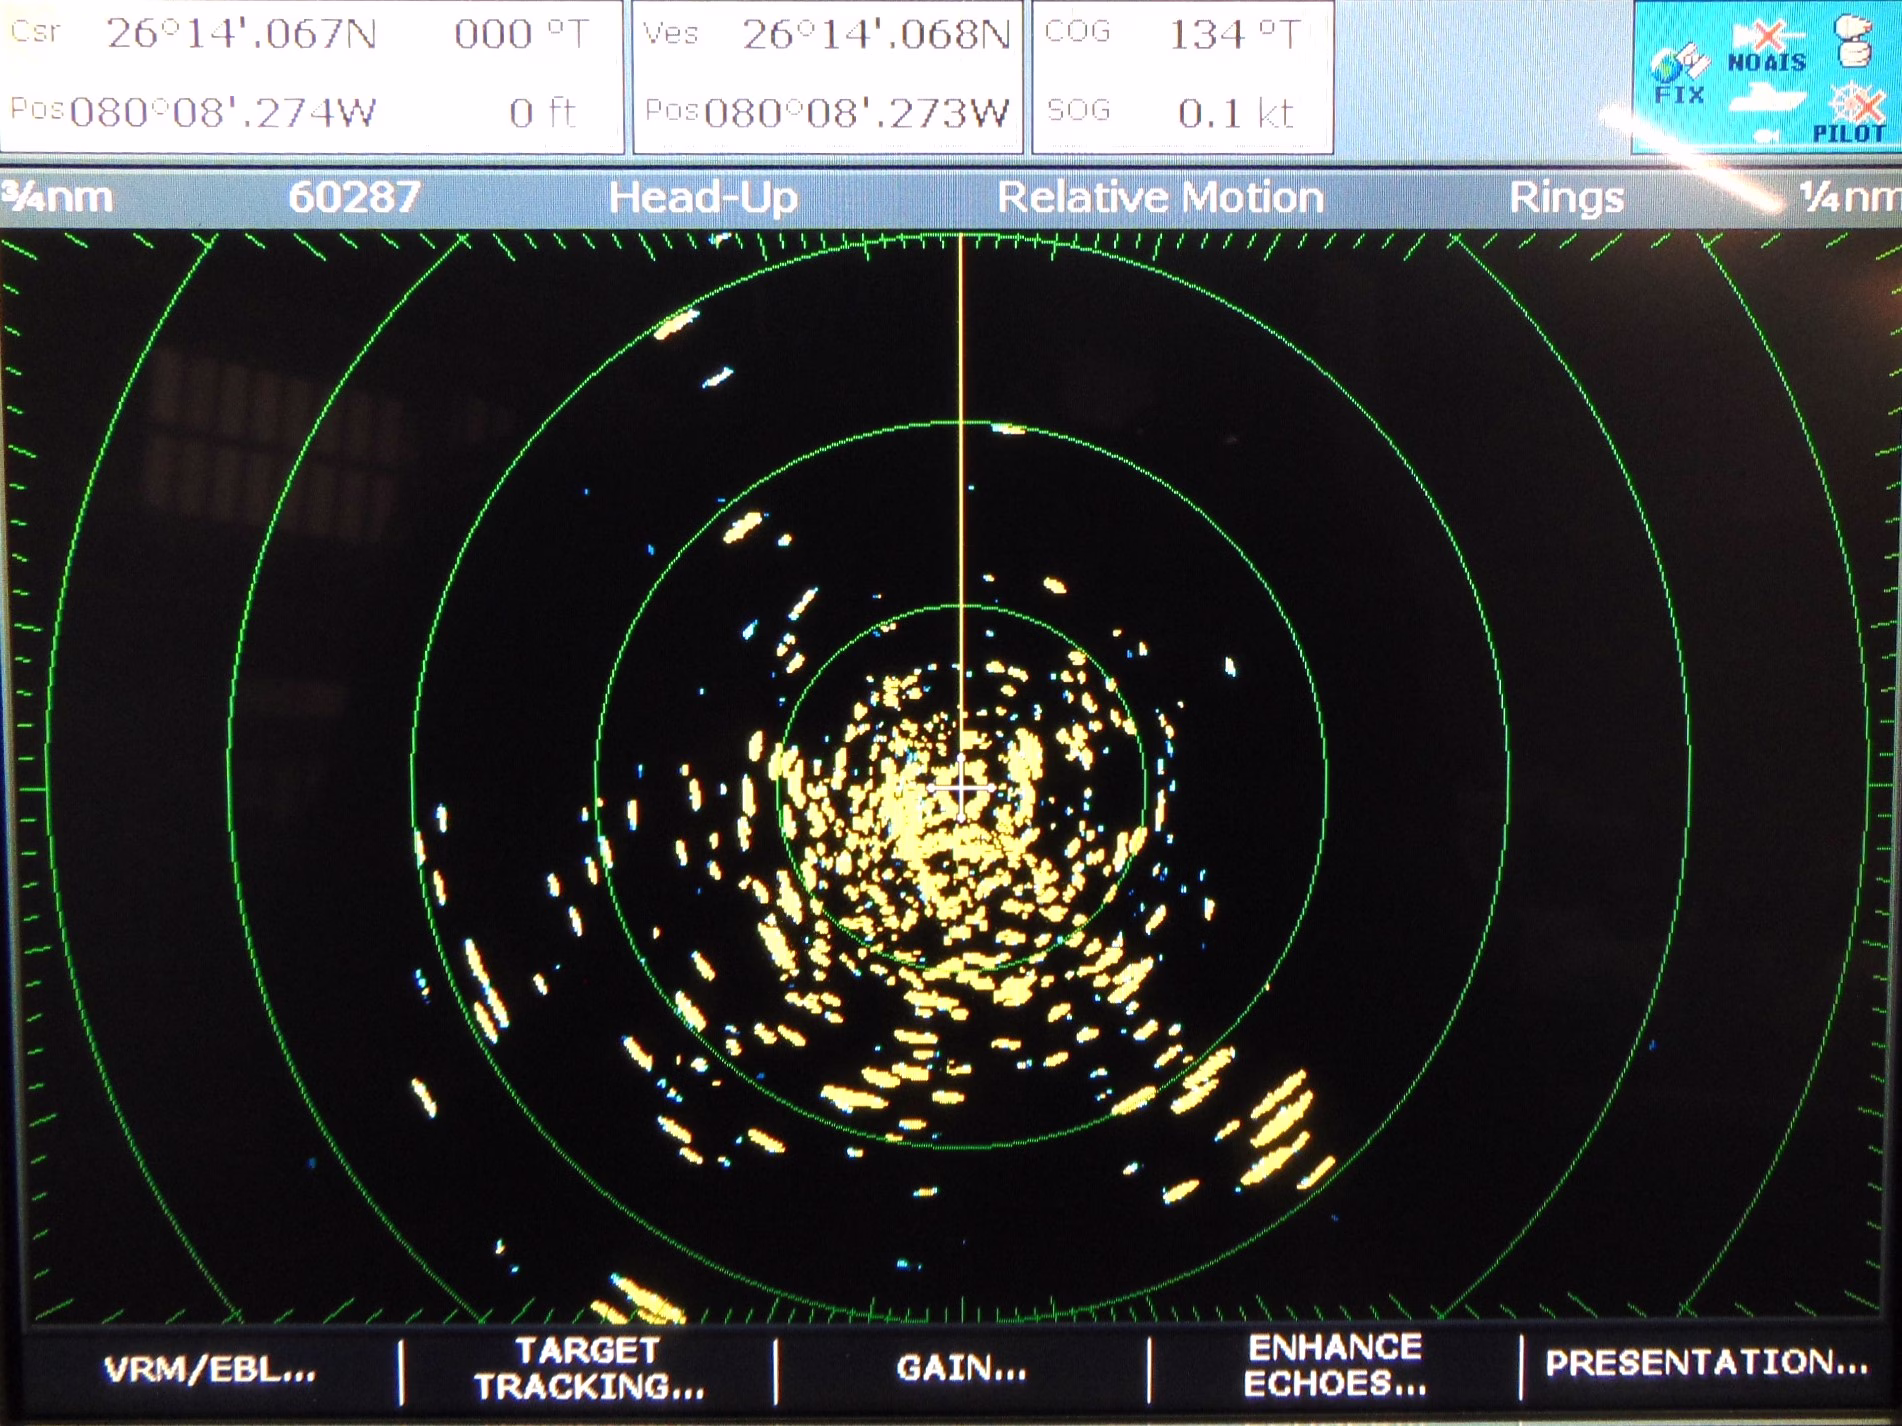
Task: Click the autopilot PILOT wheel icon
Action: coord(1853,112)
